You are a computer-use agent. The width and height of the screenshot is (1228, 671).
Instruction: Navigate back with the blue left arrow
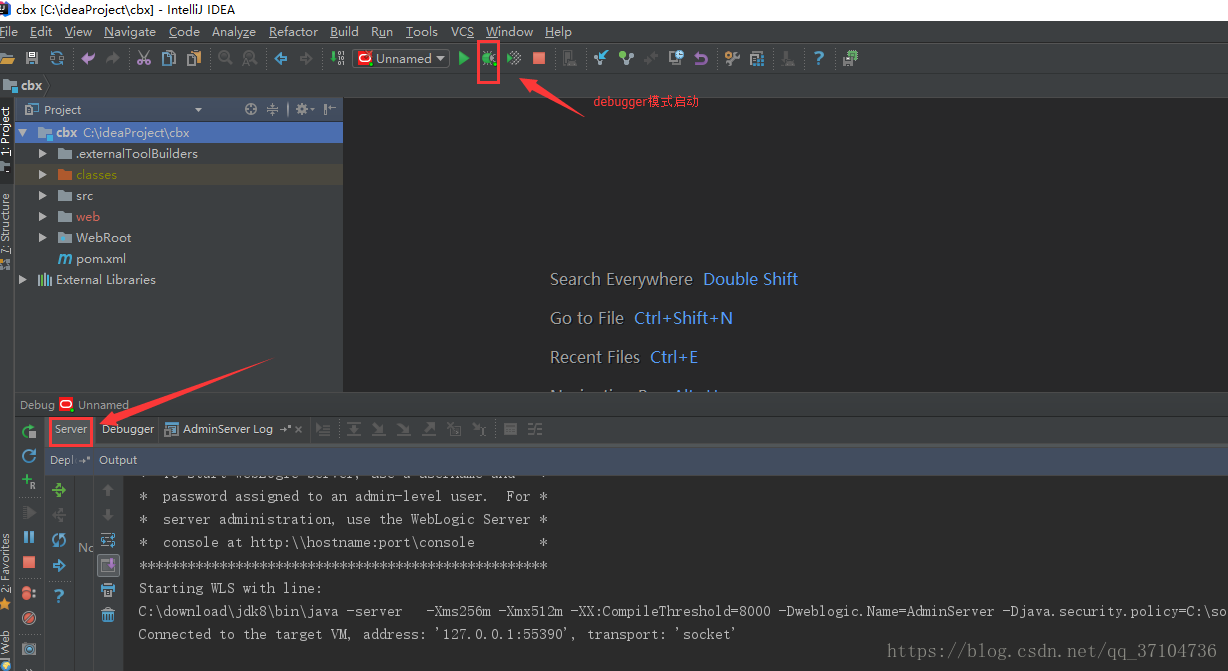point(281,58)
